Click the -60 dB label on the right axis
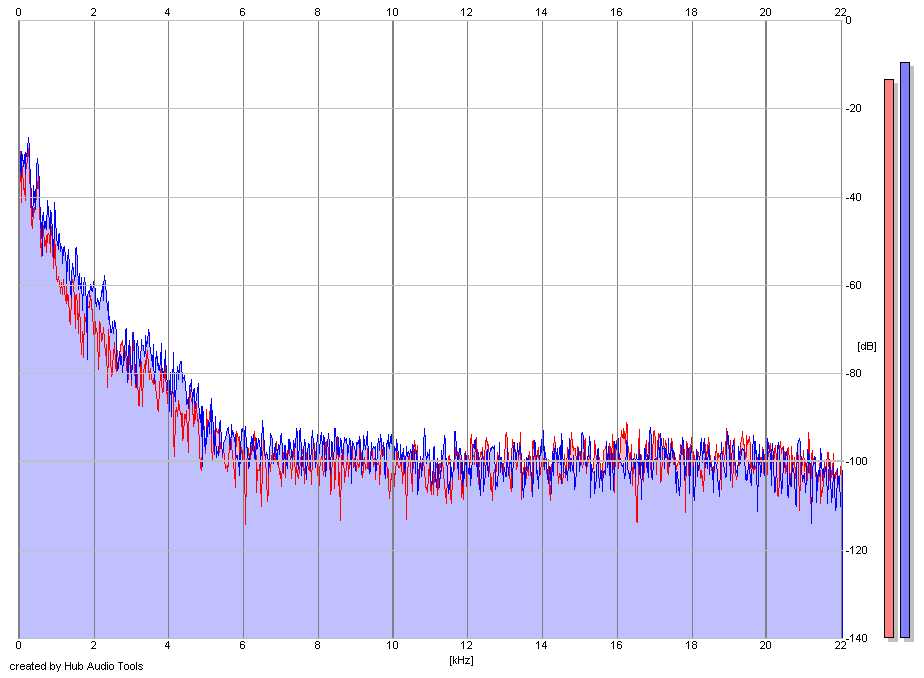 (x=854, y=285)
